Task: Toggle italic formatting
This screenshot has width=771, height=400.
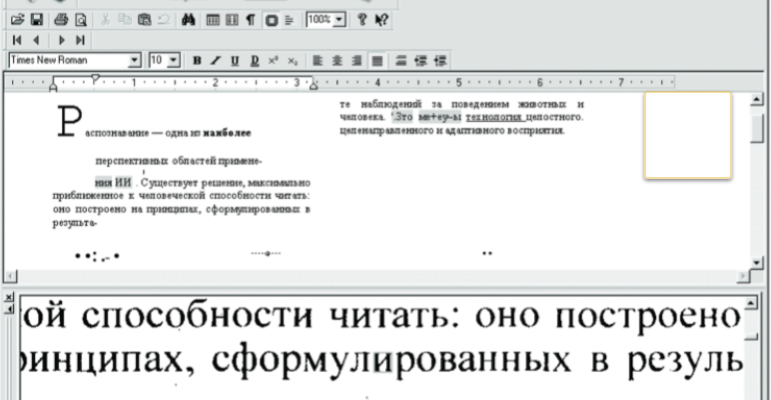Action: pyautogui.click(x=214, y=60)
